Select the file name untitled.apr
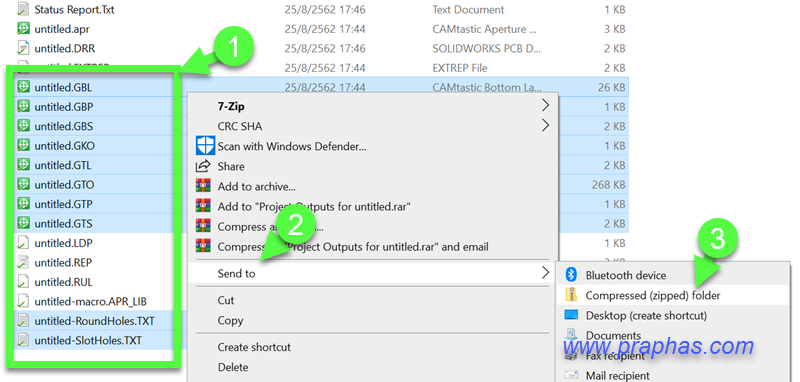The image size is (800, 382). 62,30
